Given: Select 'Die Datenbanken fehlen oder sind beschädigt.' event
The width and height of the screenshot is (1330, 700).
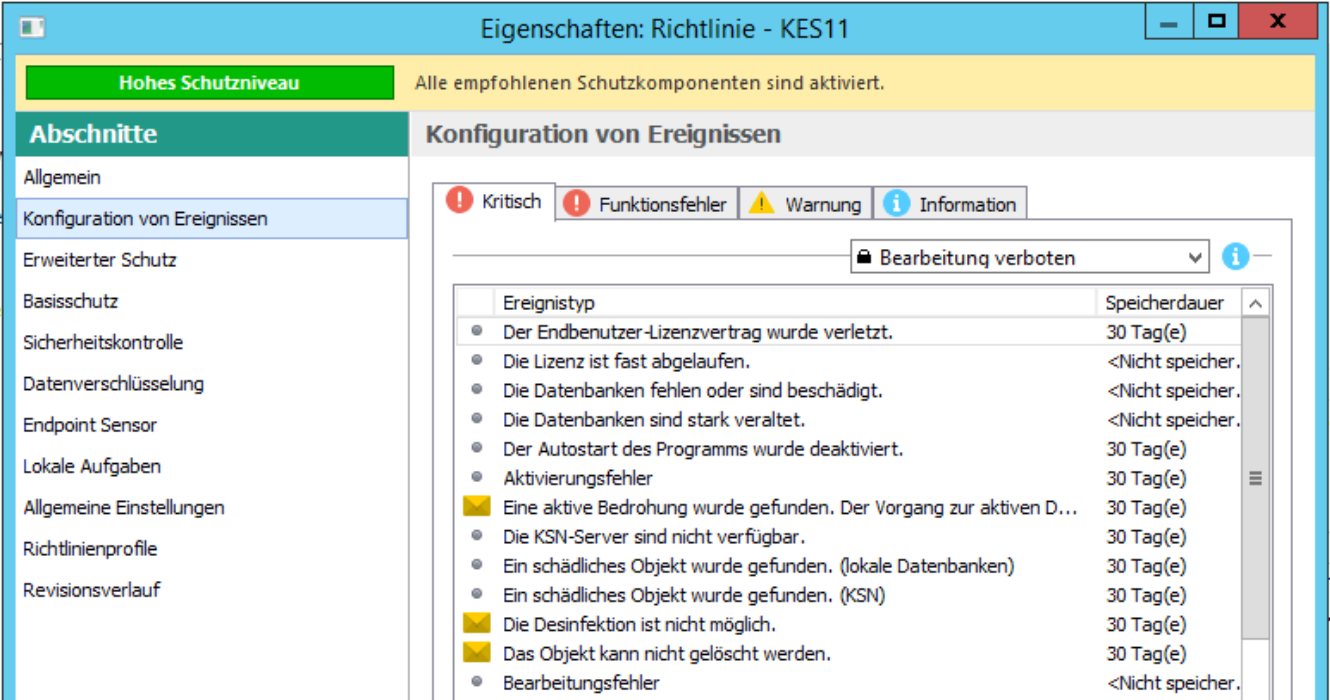Looking at the screenshot, I should [x=847, y=390].
